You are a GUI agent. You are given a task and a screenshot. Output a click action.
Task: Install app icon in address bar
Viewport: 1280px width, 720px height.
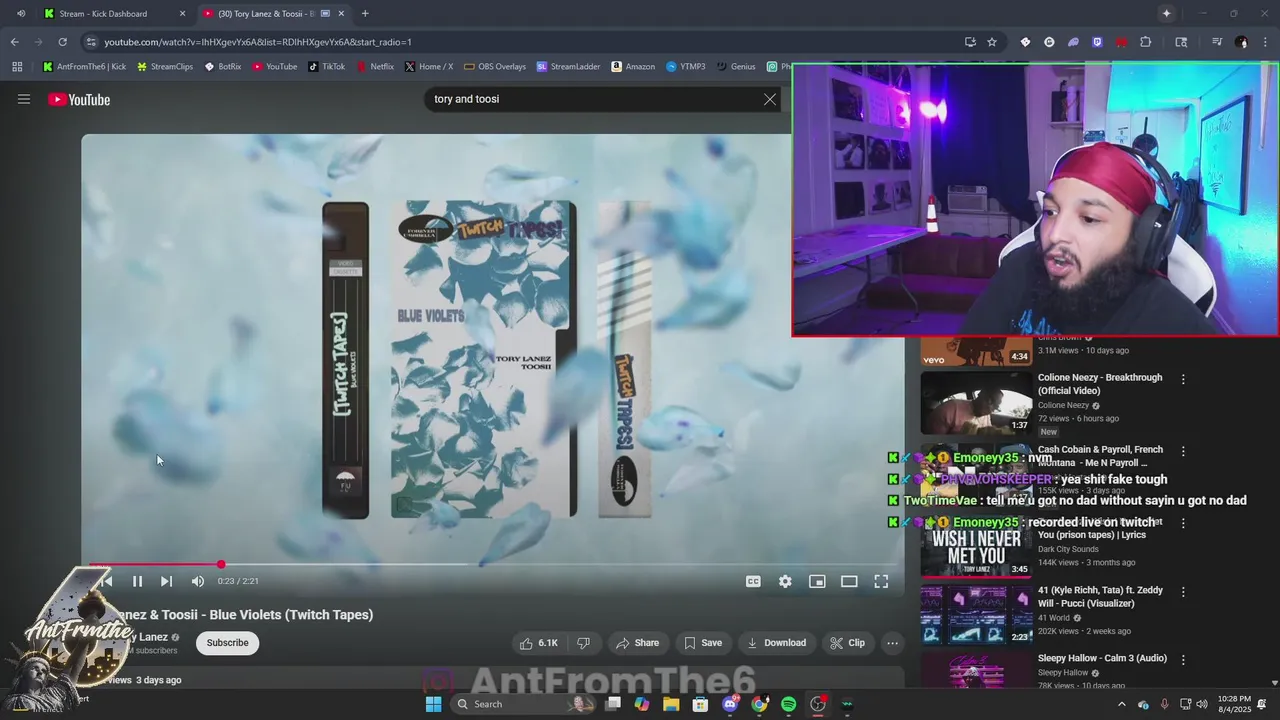click(970, 42)
